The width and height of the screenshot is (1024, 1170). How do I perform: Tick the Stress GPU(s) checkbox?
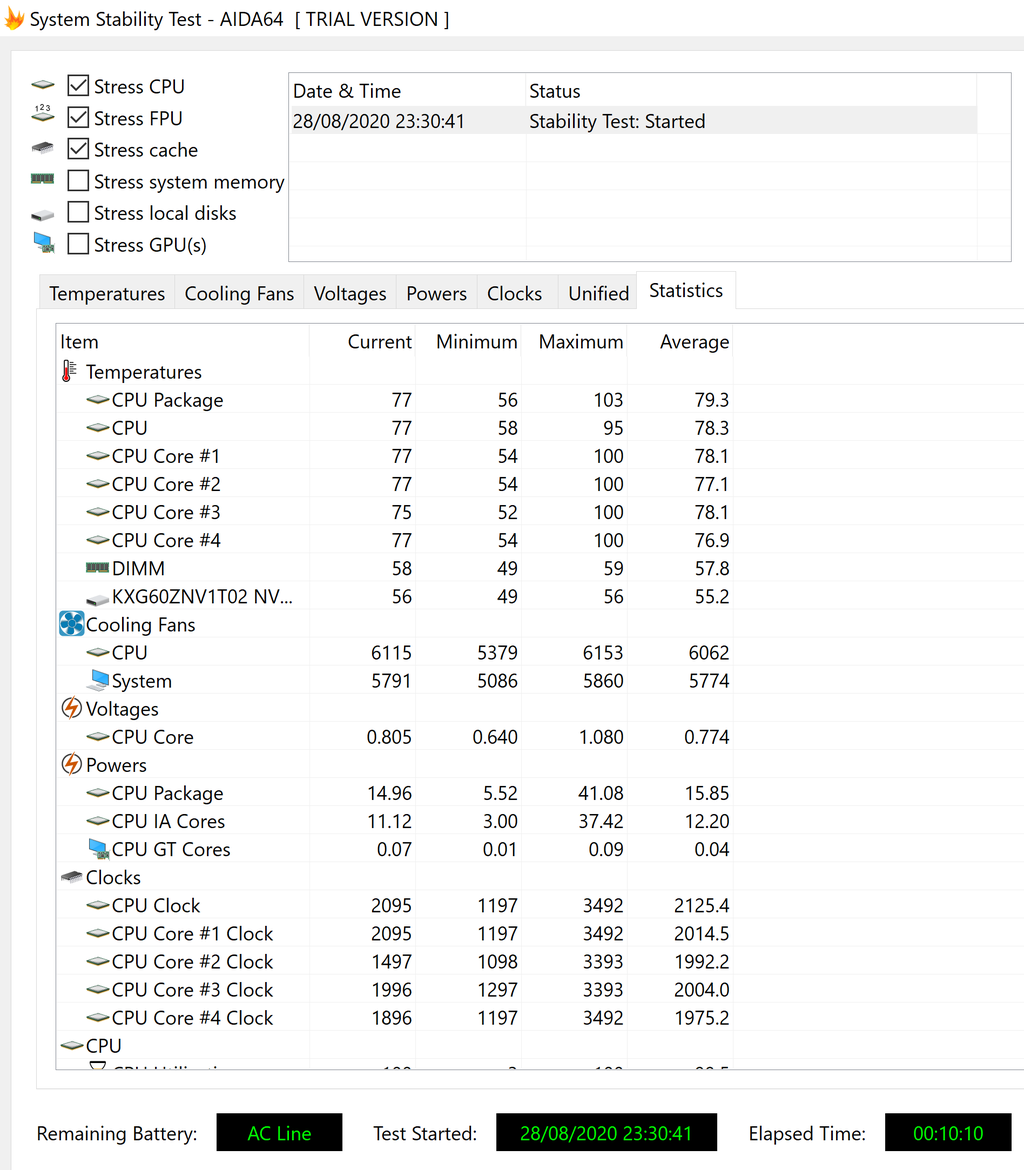click(x=78, y=245)
